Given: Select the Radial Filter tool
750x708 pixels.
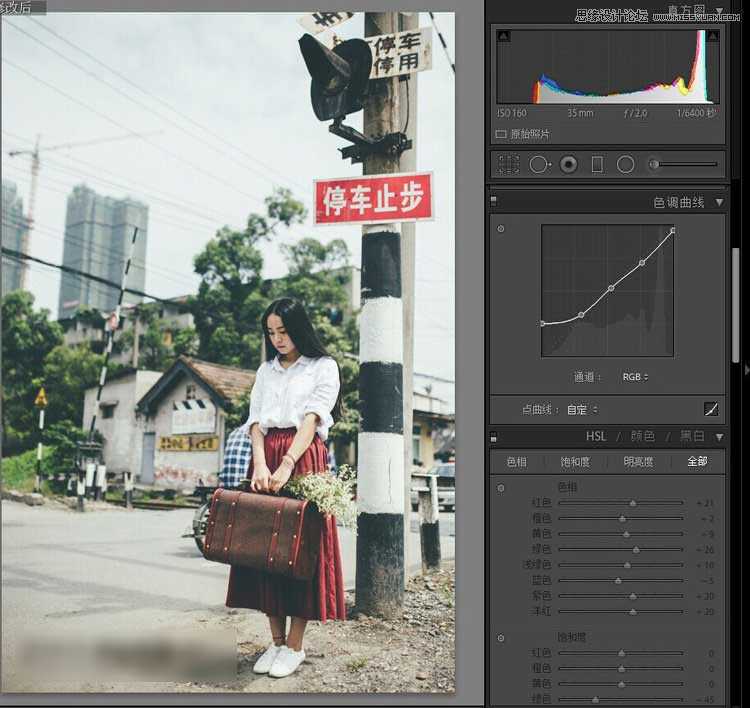Looking at the screenshot, I should pos(625,165).
